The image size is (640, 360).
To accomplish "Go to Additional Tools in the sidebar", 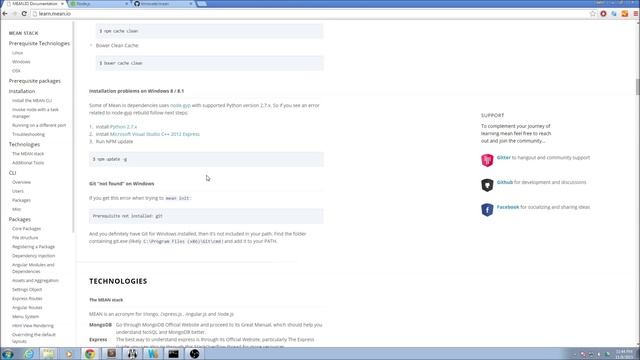I will click(x=28, y=163).
